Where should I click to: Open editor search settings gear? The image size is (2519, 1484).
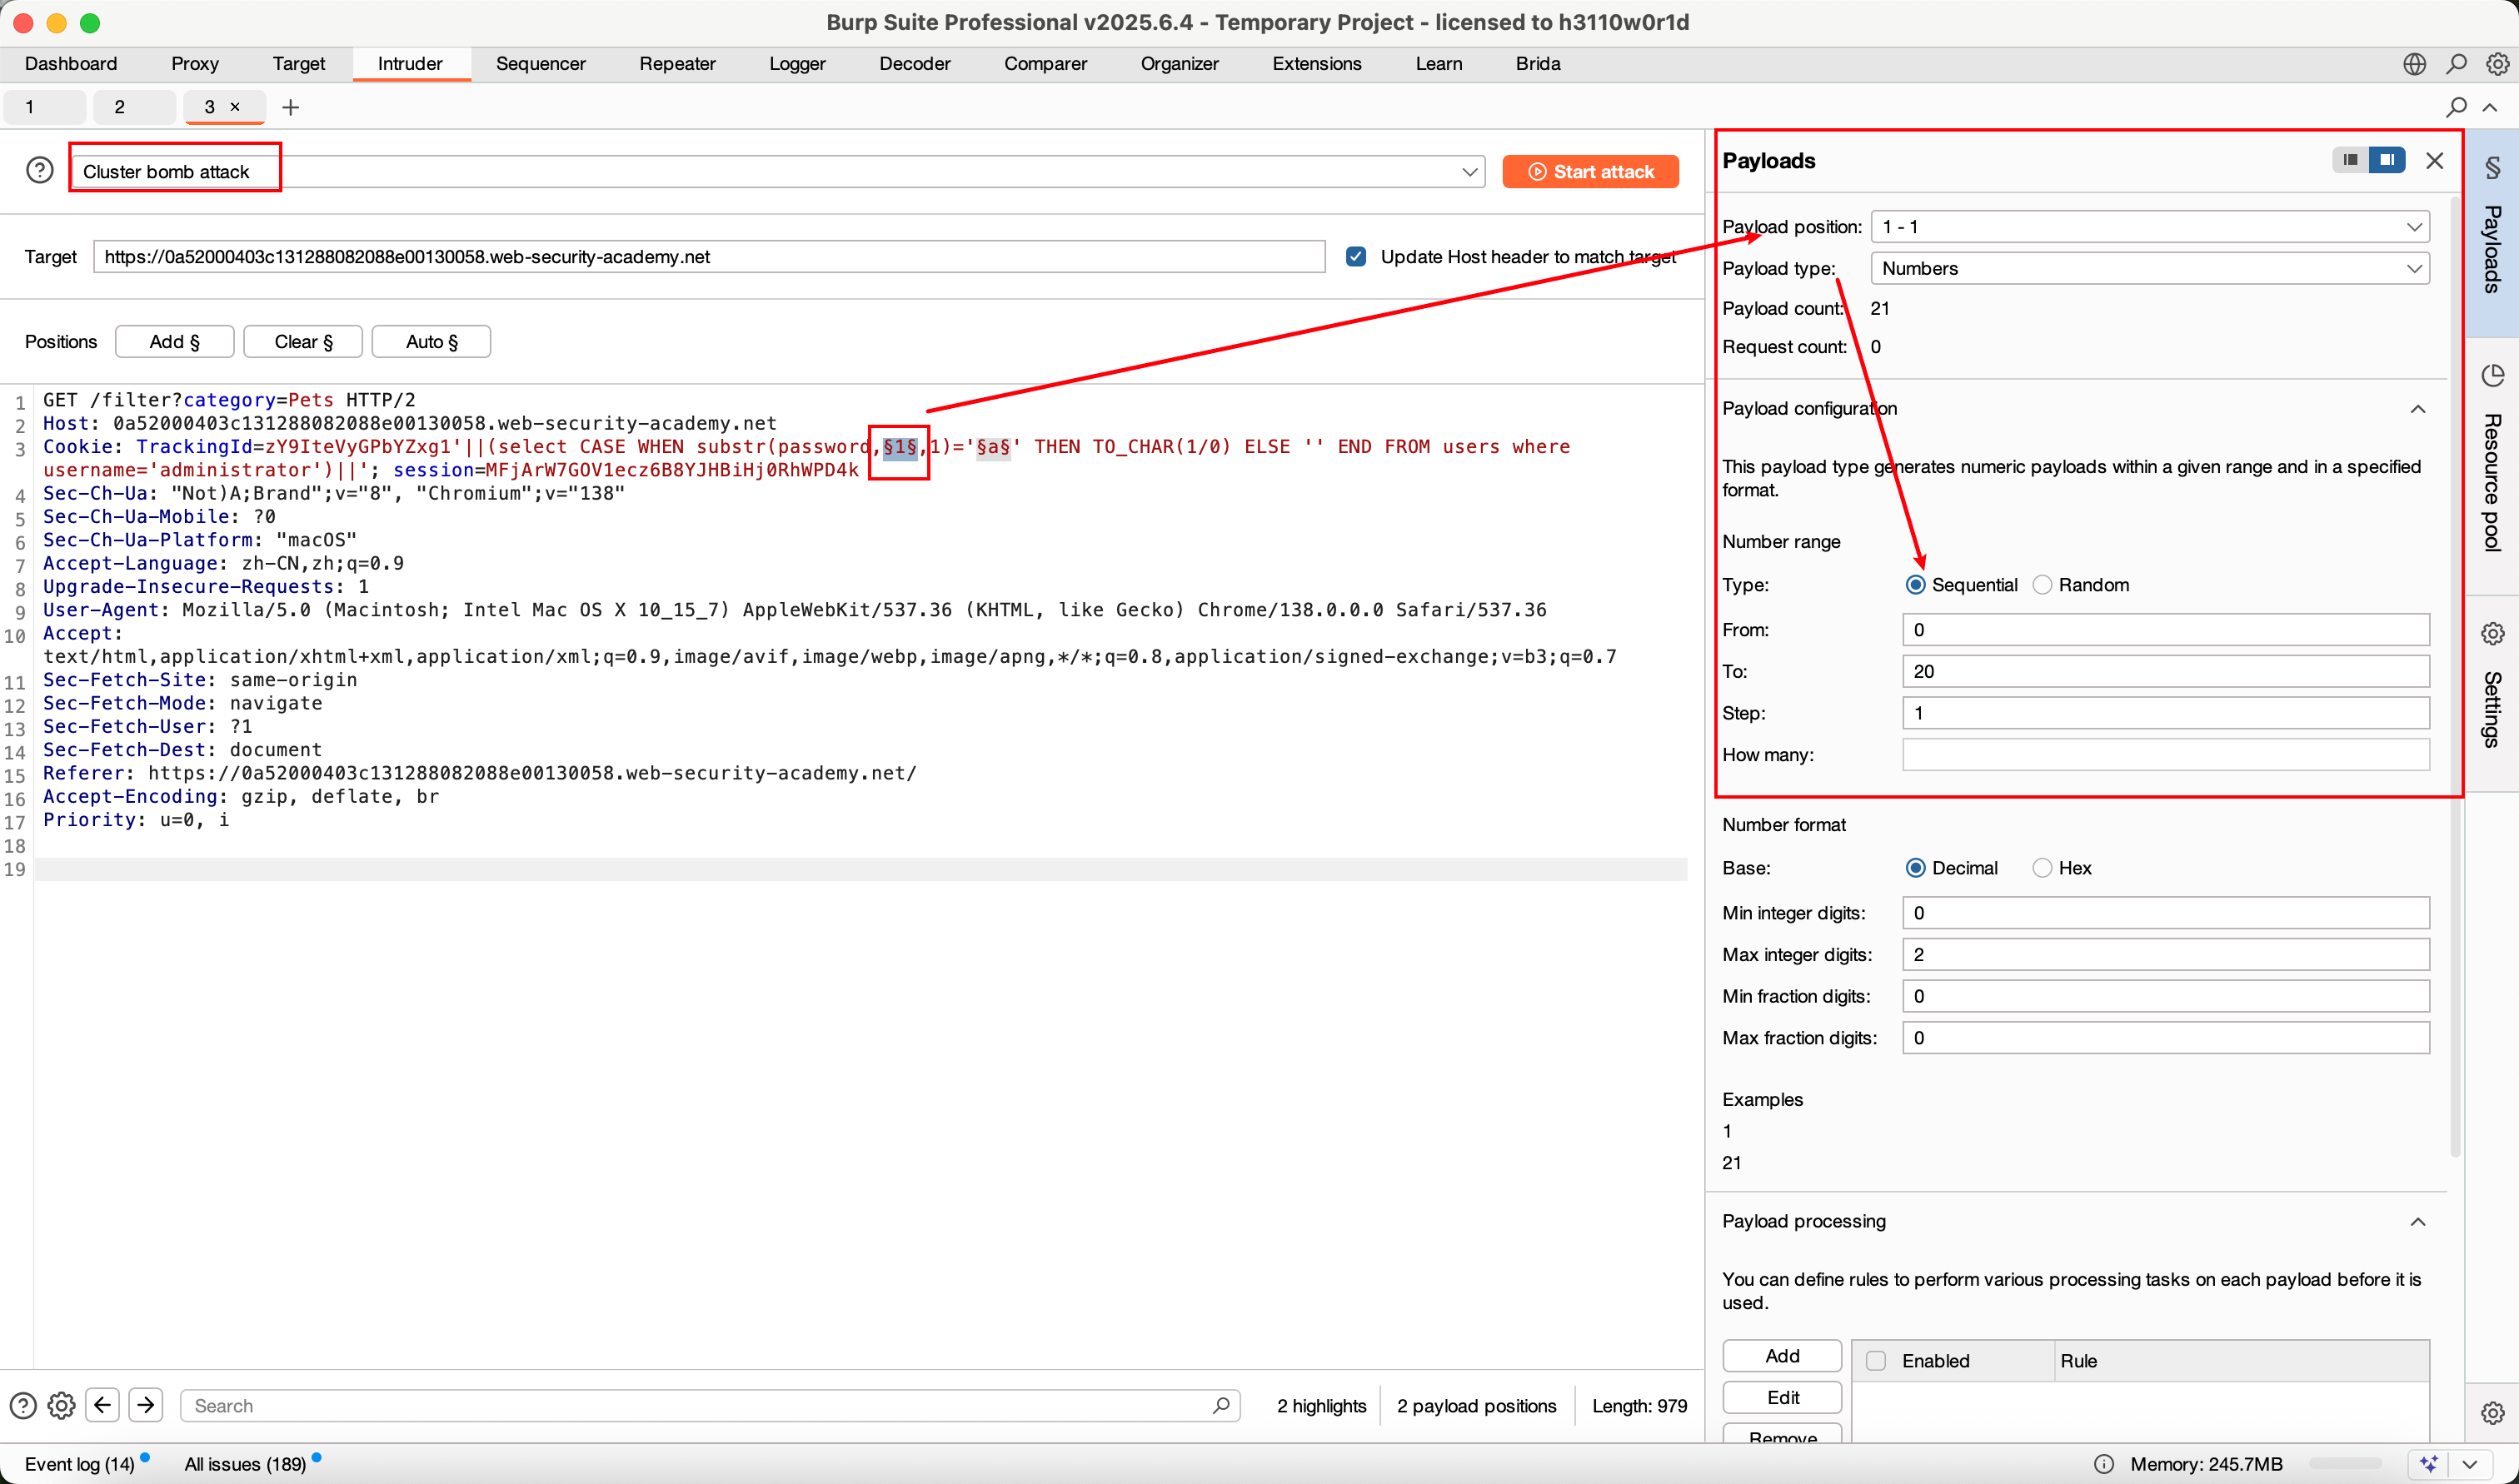[x=62, y=1405]
